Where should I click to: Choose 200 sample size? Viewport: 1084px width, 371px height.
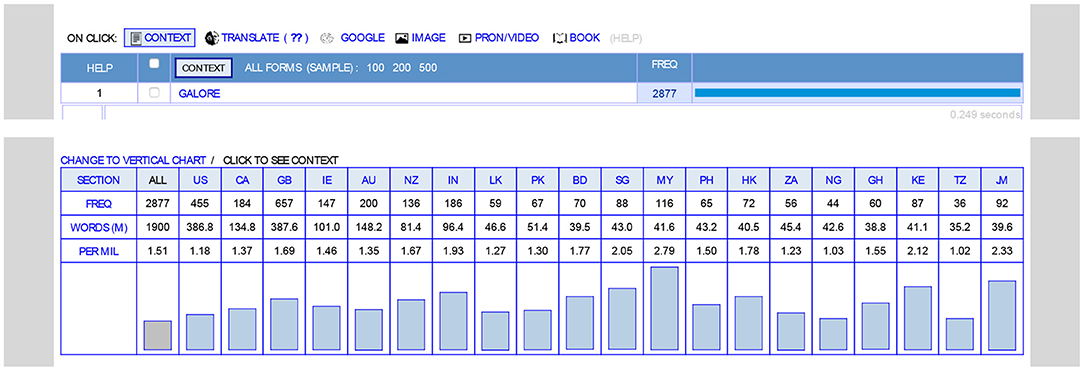[401, 68]
